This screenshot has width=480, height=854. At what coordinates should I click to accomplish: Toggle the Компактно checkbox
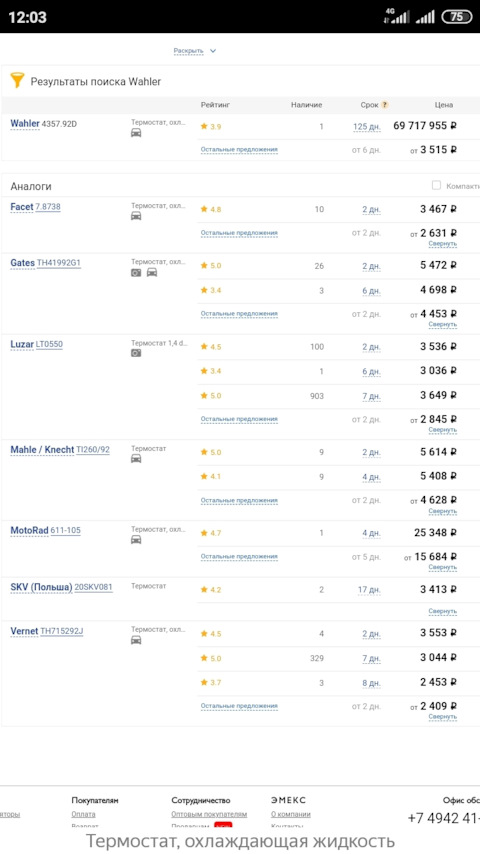tap(436, 185)
